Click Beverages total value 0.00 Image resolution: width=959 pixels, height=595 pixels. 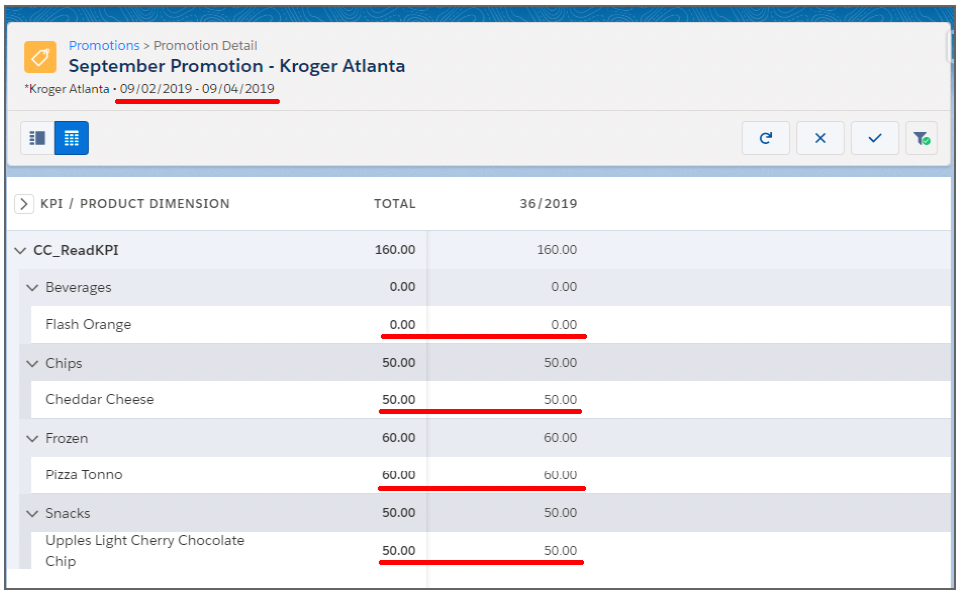pos(402,287)
